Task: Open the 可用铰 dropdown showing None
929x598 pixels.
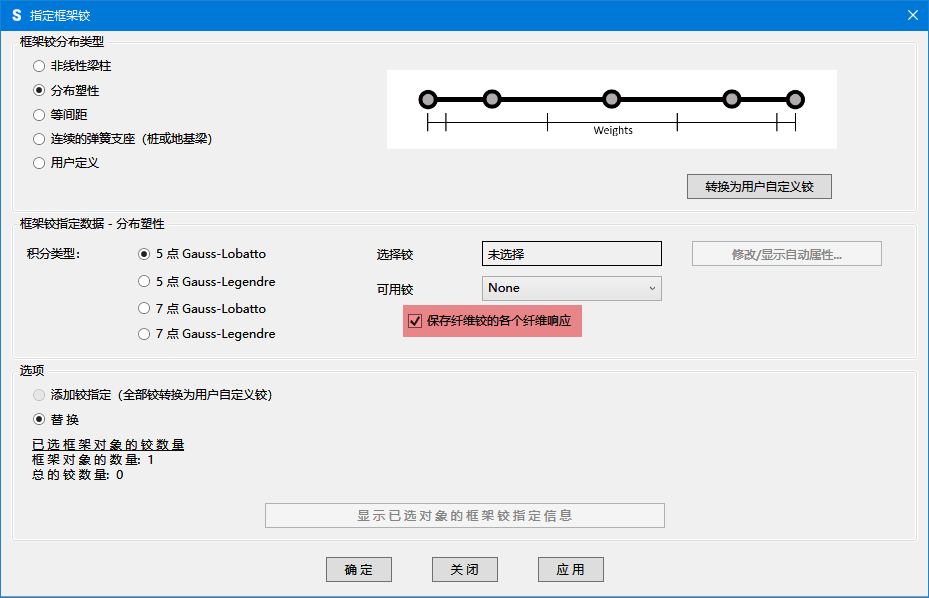Action: tap(571, 288)
